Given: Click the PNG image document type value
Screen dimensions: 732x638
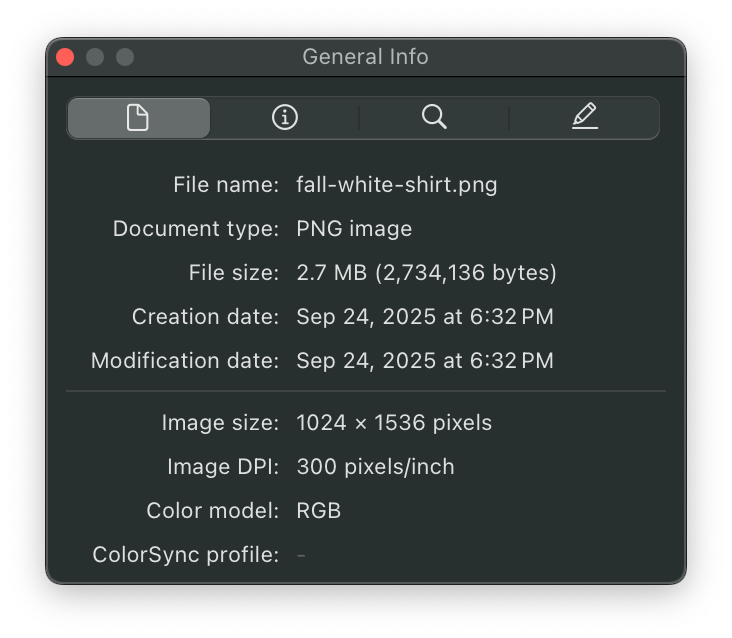Looking at the screenshot, I should pos(354,229).
